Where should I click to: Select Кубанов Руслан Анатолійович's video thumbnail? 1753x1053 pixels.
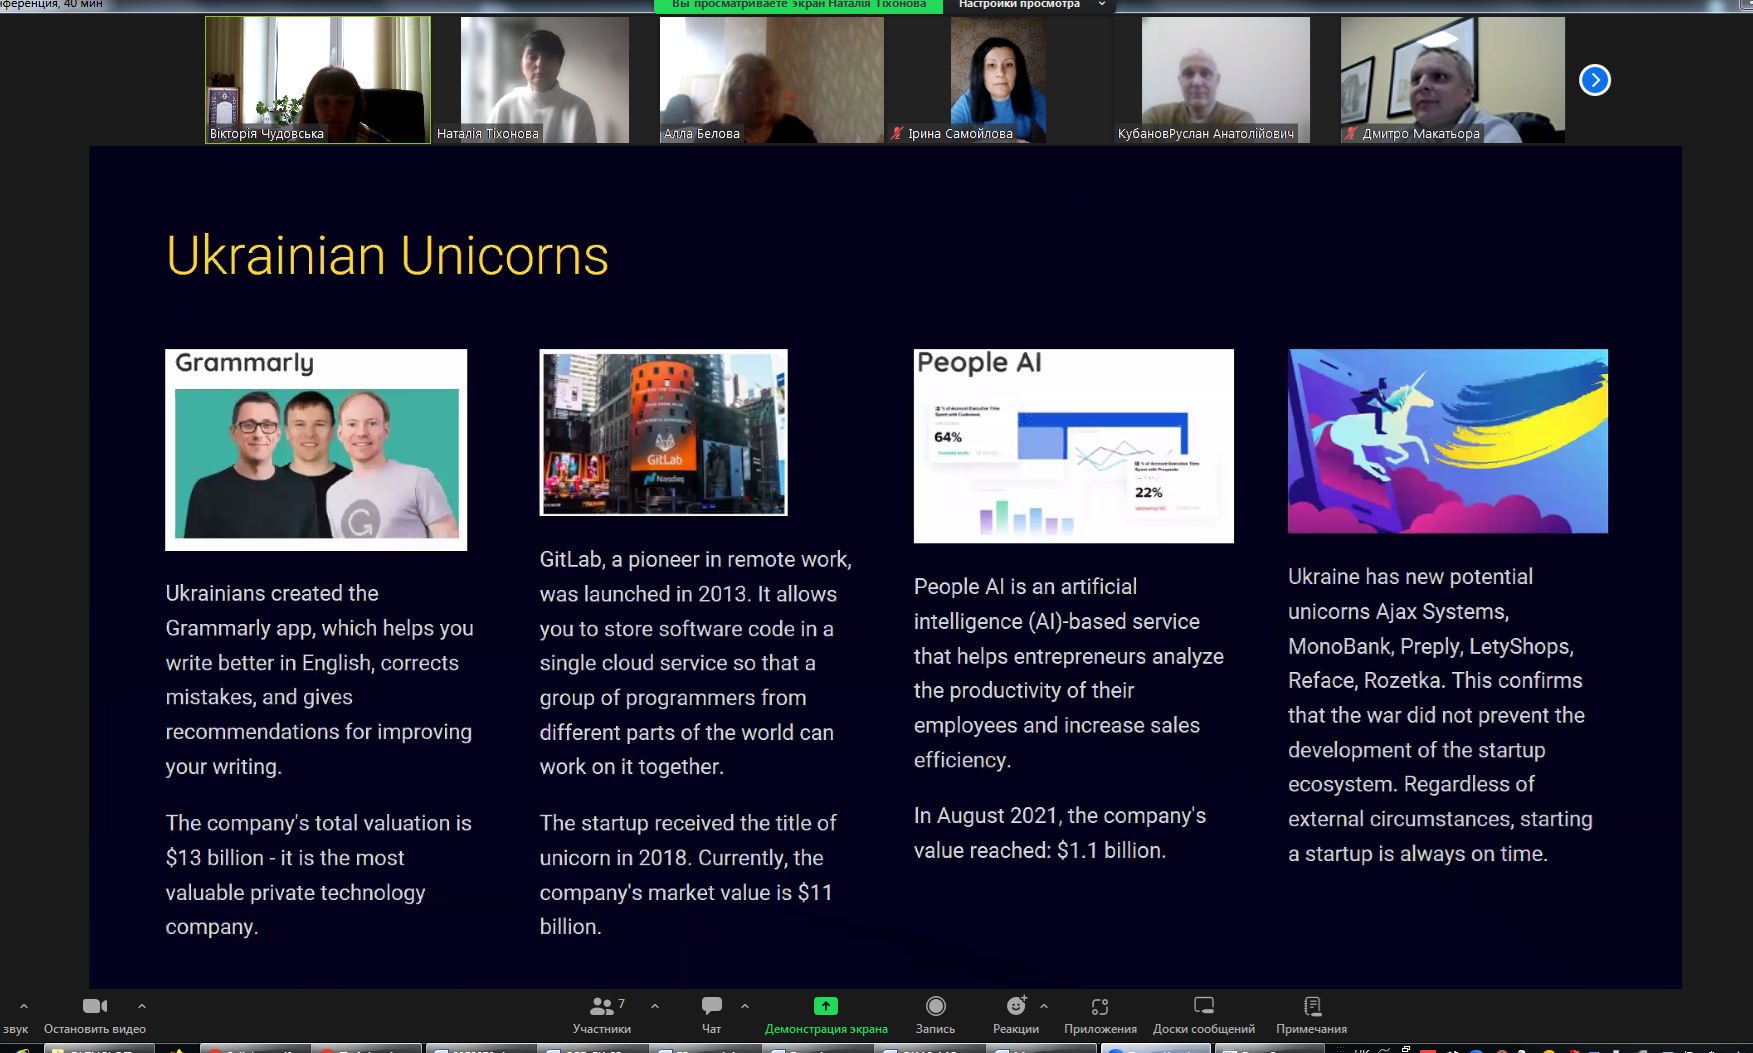1226,80
